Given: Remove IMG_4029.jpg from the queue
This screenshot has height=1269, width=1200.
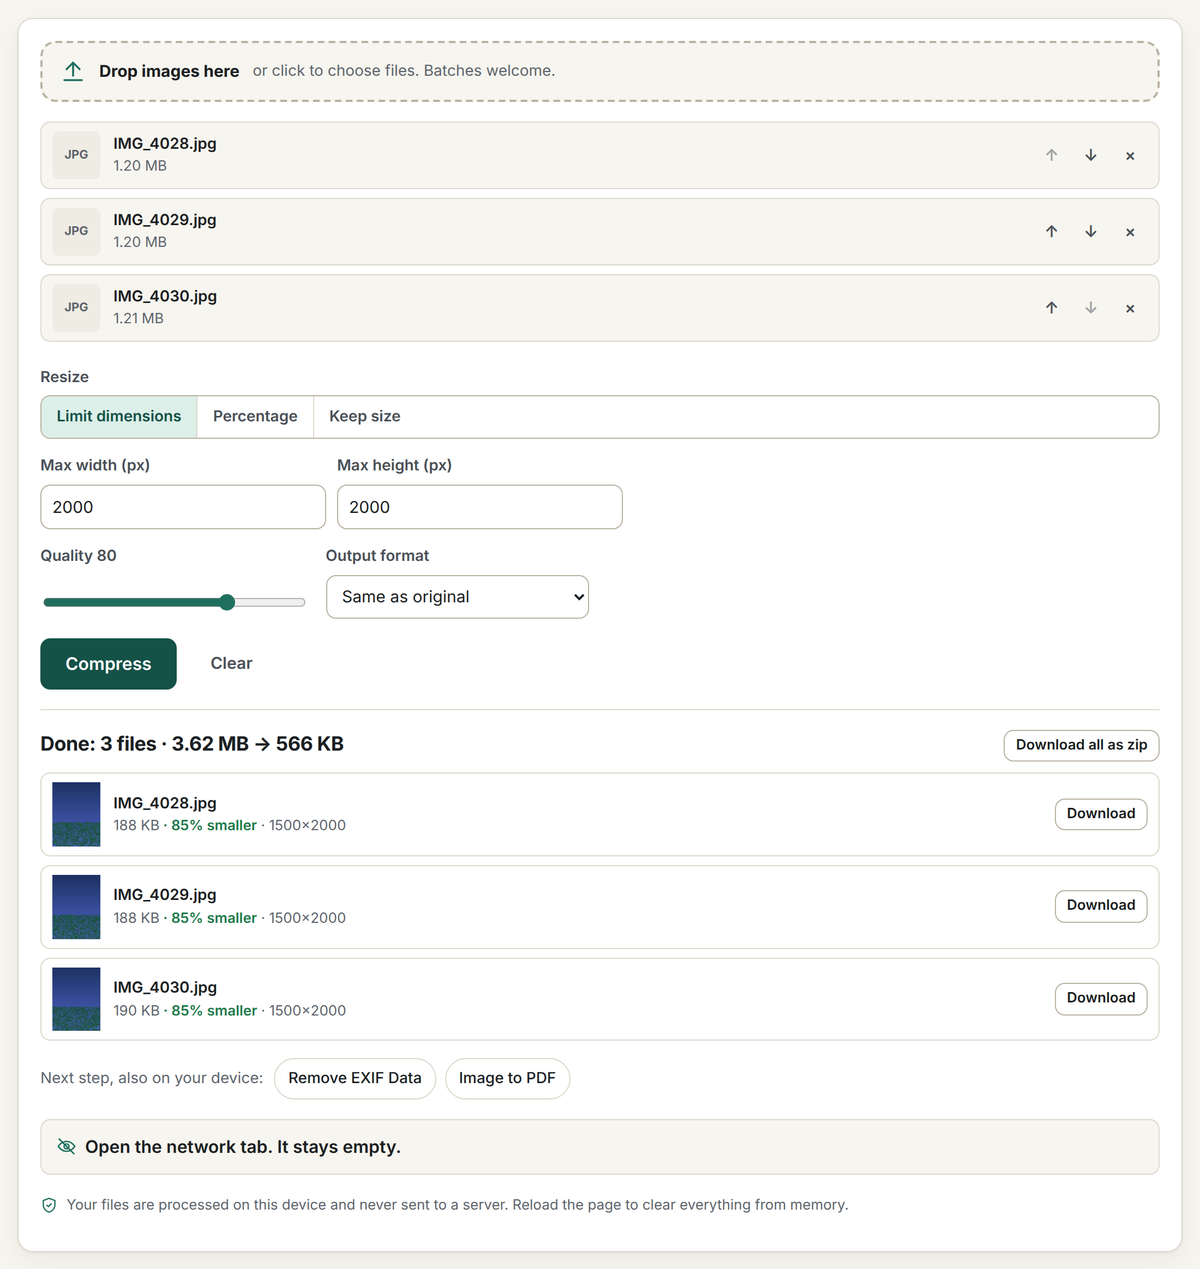Looking at the screenshot, I should 1130,232.
